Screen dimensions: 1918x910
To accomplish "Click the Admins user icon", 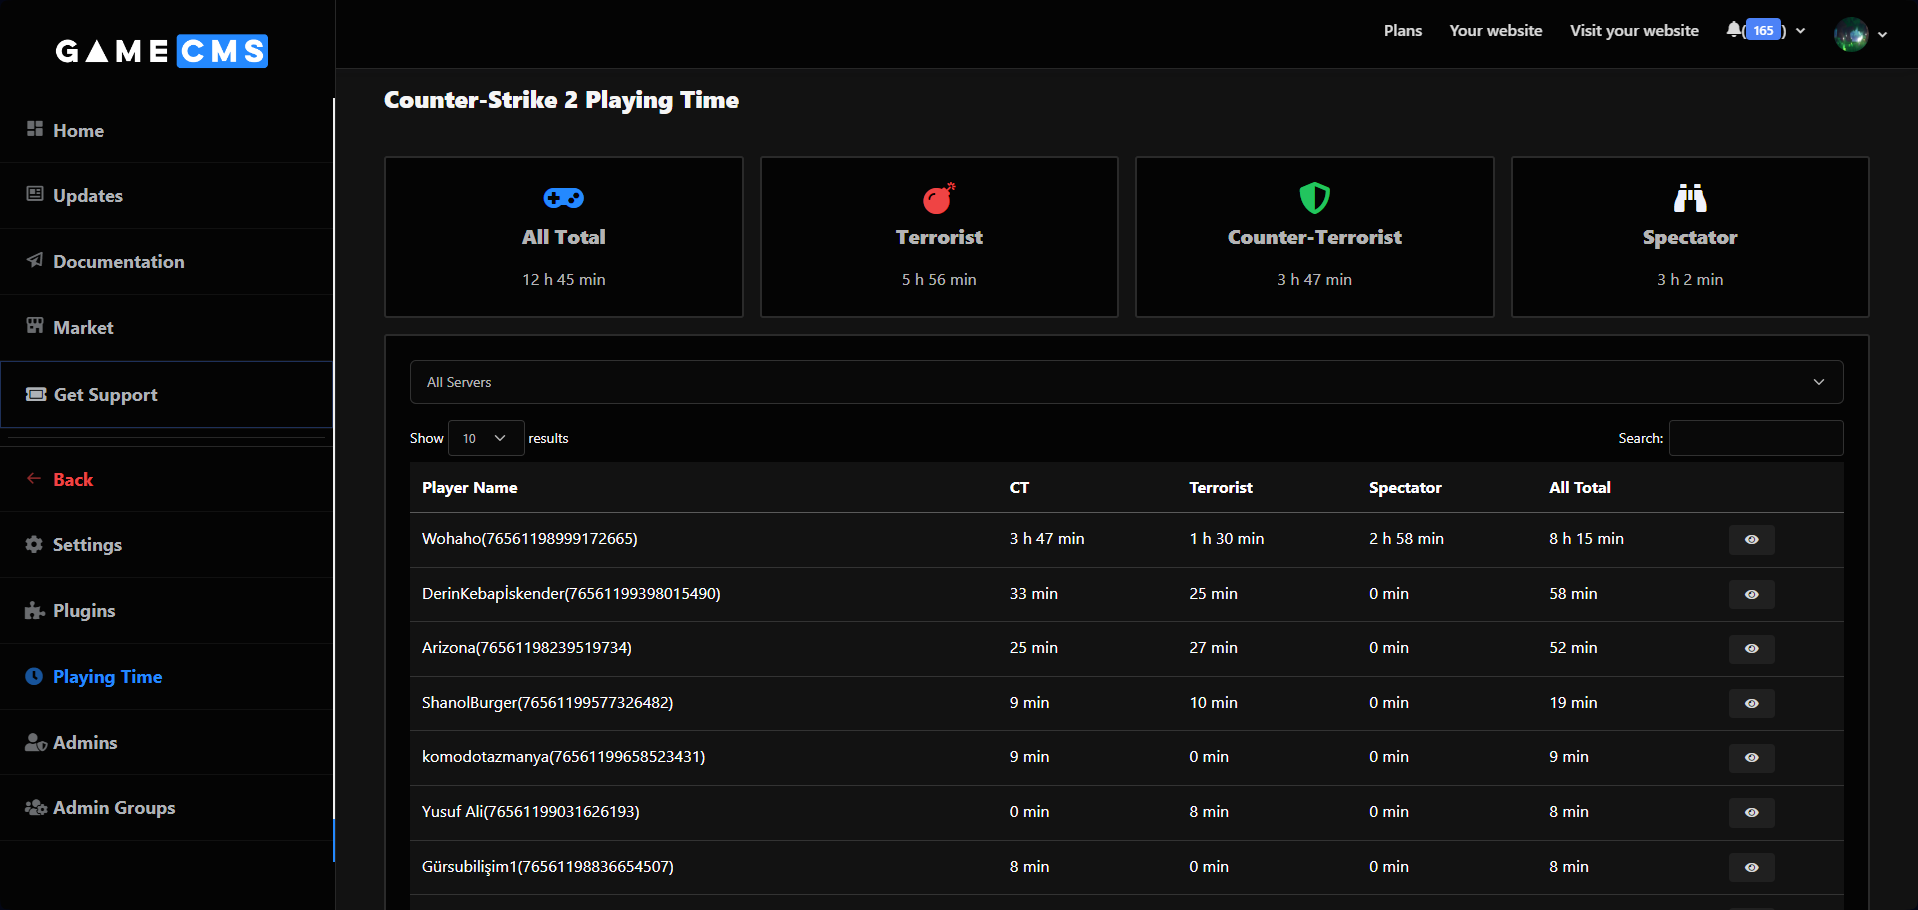I will (36, 742).
